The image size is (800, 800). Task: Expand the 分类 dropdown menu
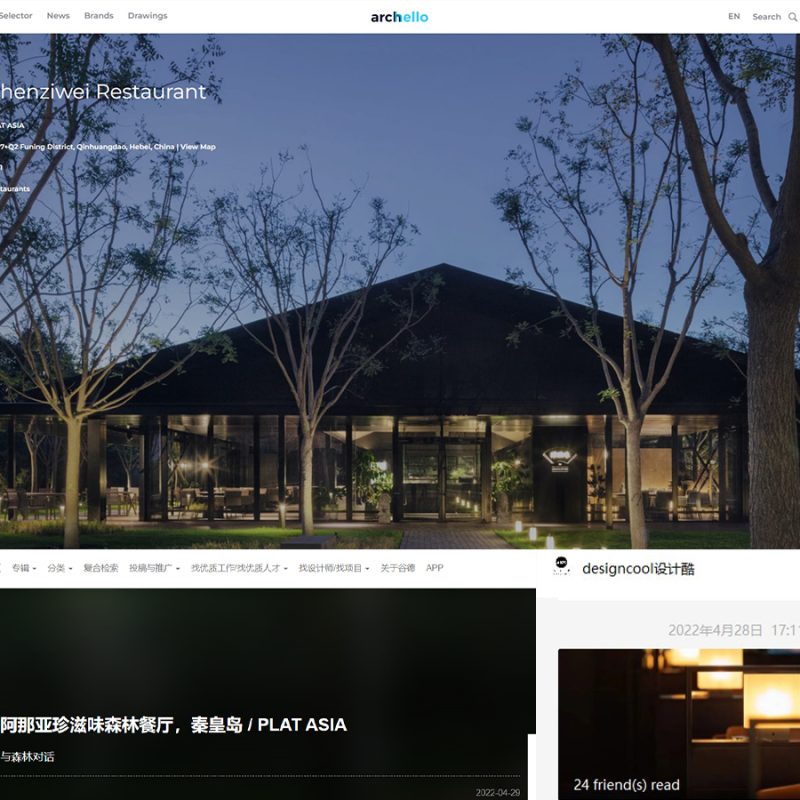coord(60,568)
